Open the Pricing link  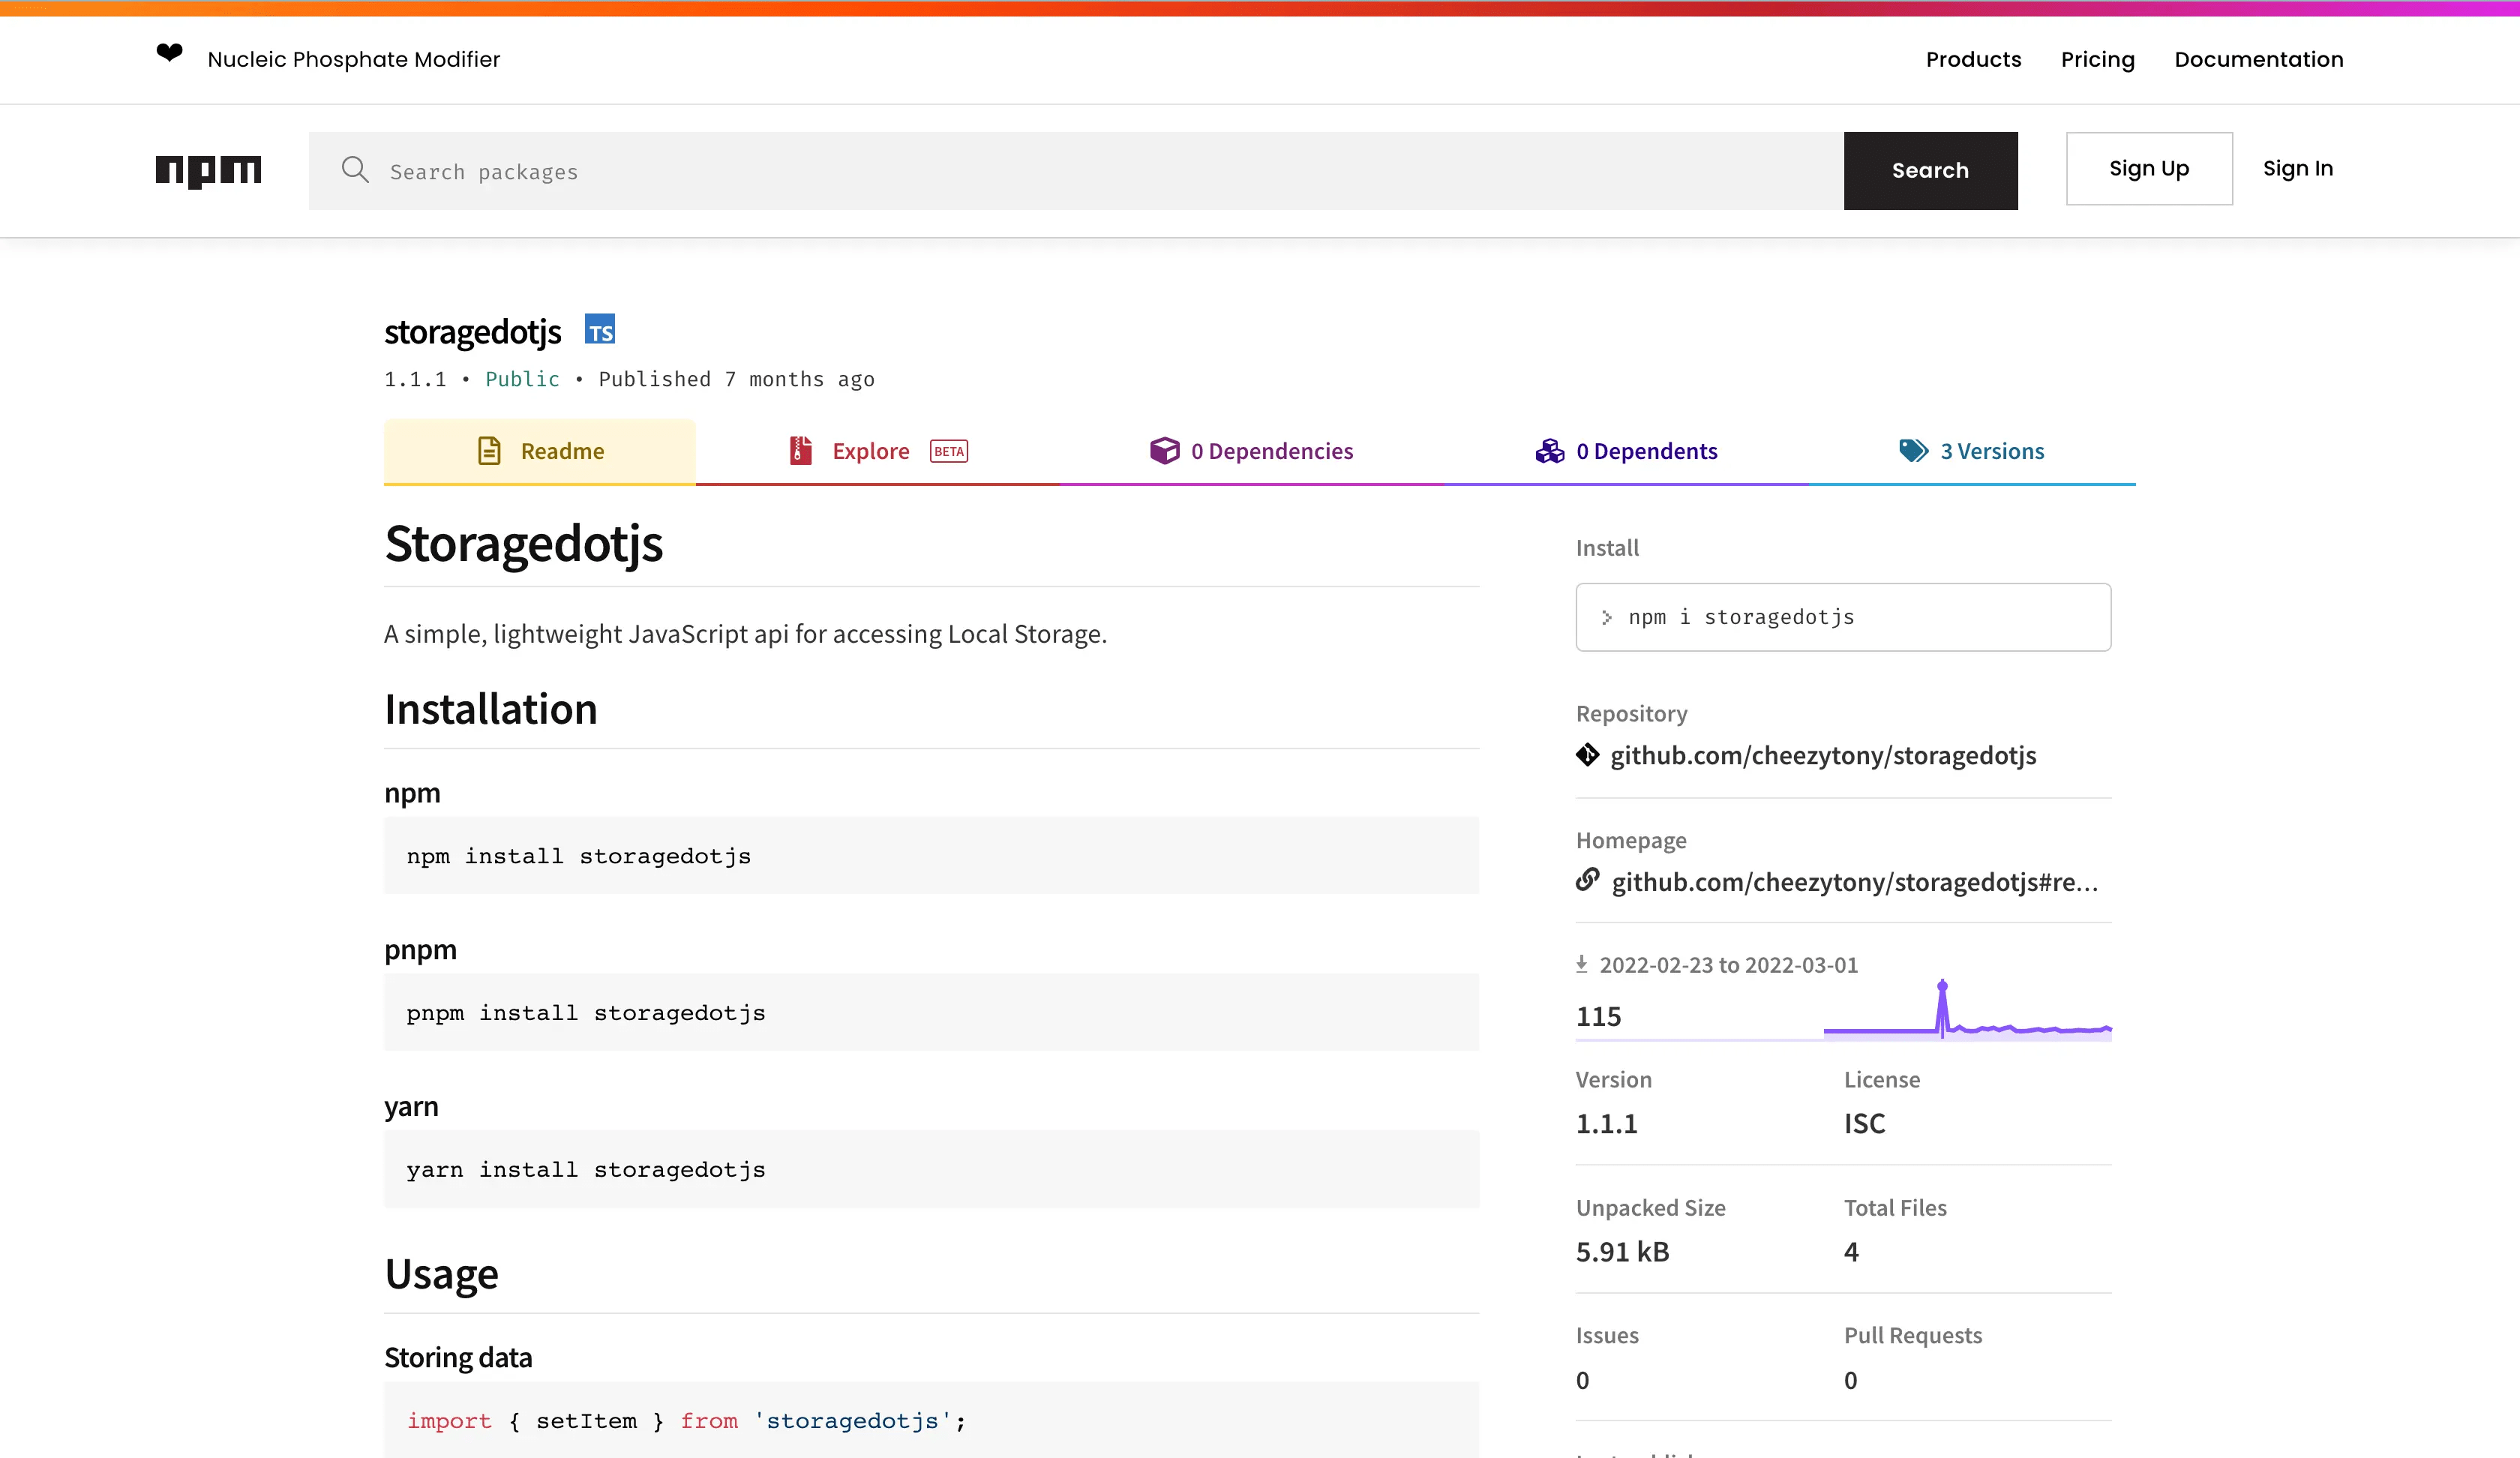pos(2097,59)
